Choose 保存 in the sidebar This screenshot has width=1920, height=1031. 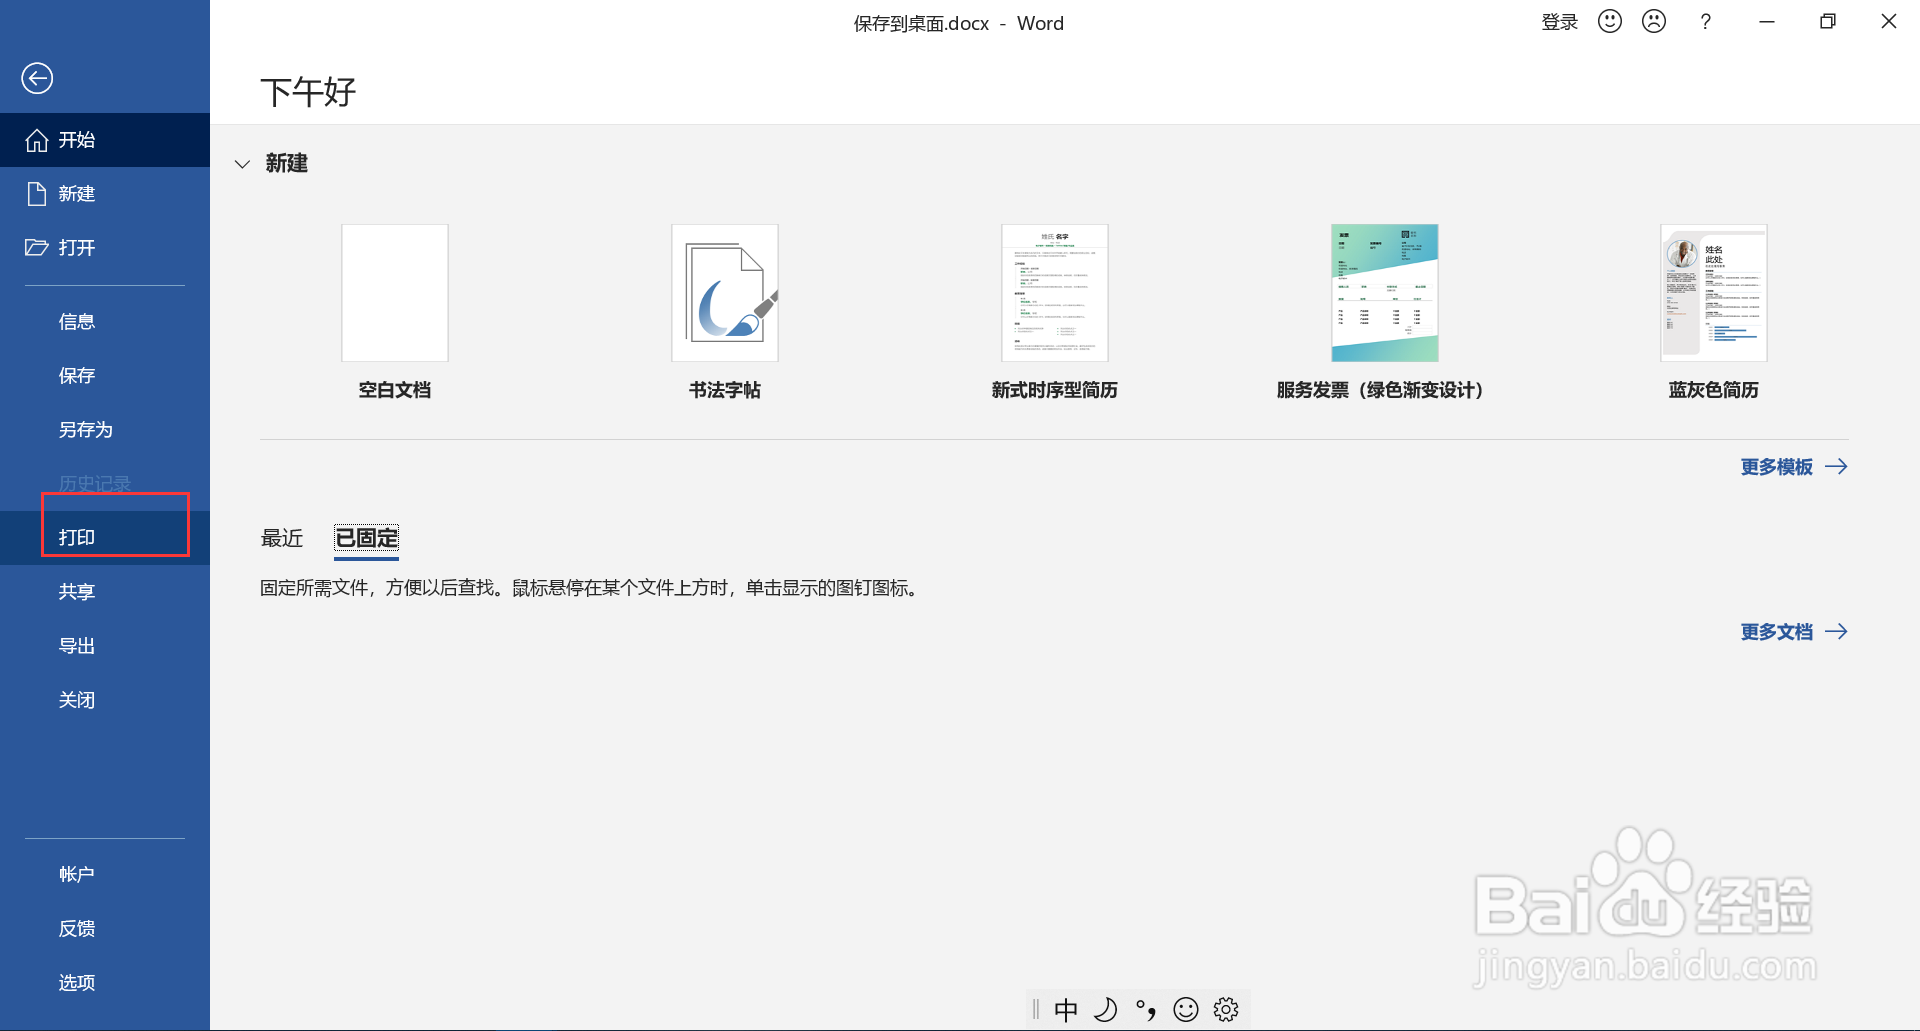[105, 376]
